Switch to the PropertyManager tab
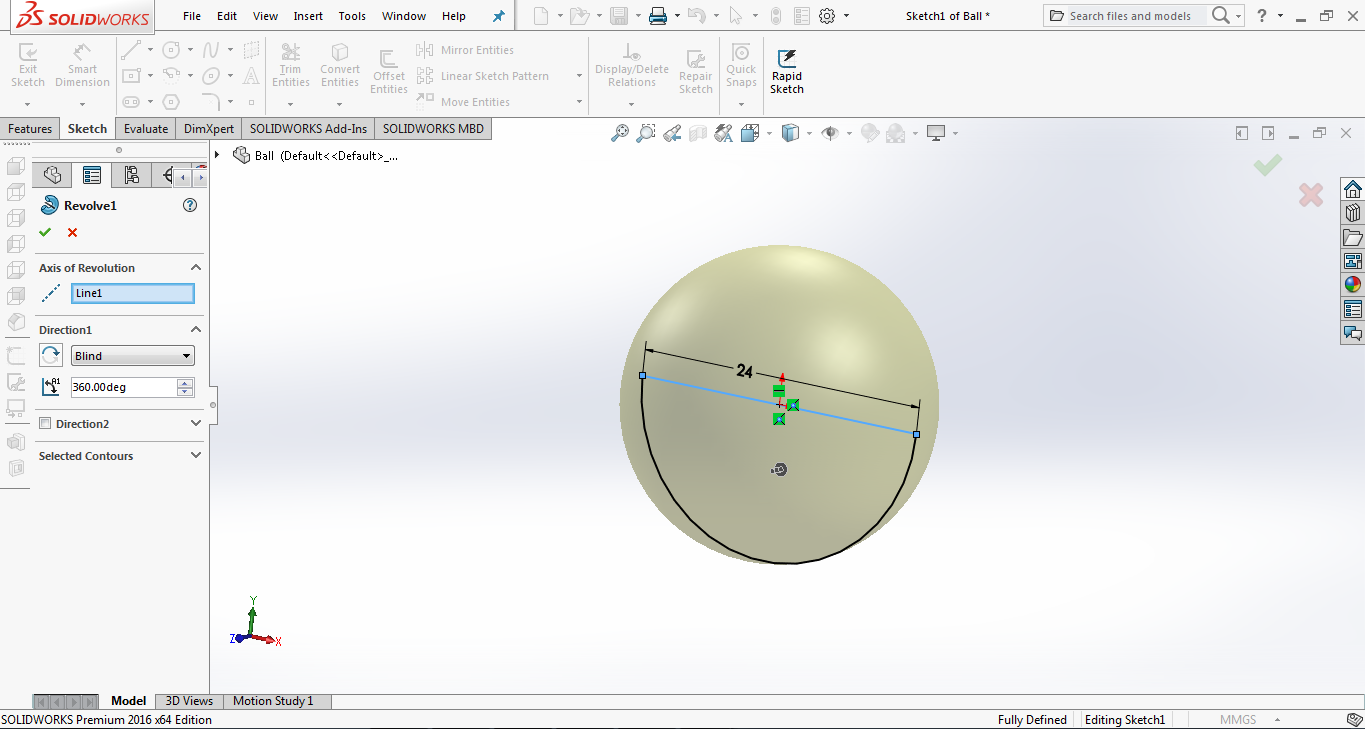 pos(92,176)
